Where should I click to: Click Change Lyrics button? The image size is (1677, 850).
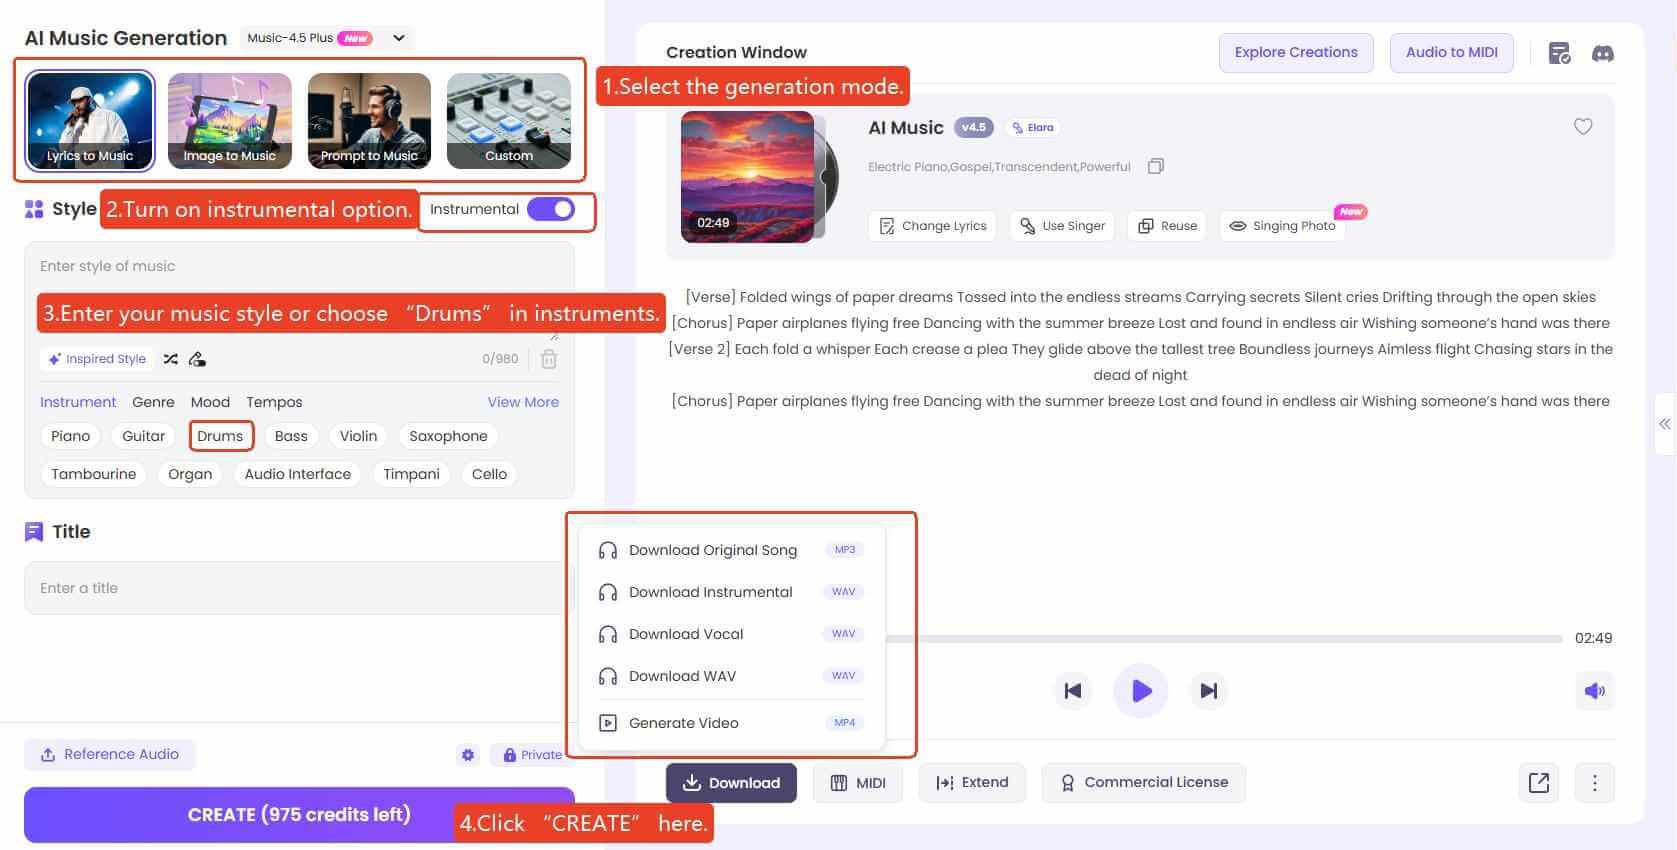click(x=933, y=226)
